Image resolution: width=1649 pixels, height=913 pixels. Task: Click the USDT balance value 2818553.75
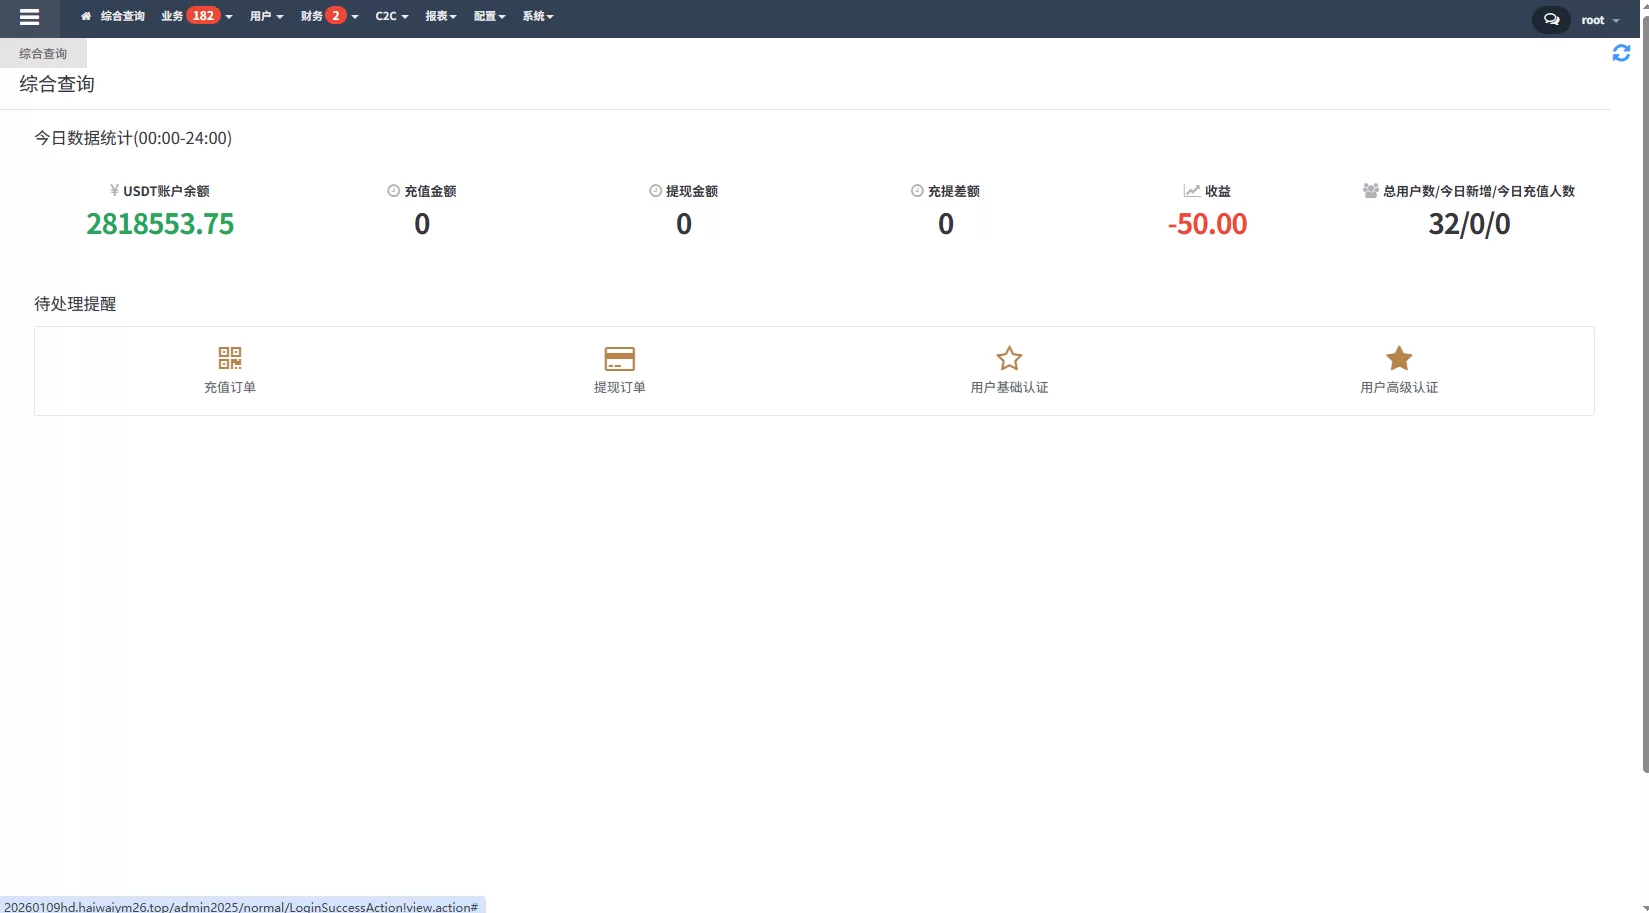tap(160, 224)
